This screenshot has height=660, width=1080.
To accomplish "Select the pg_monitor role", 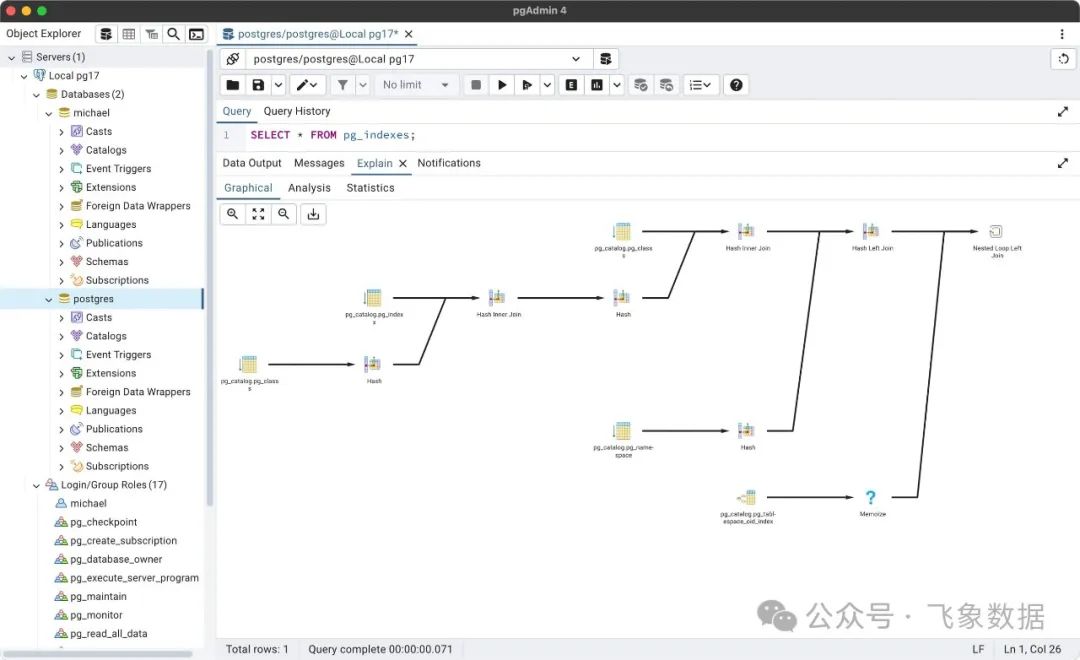I will [x=96, y=615].
